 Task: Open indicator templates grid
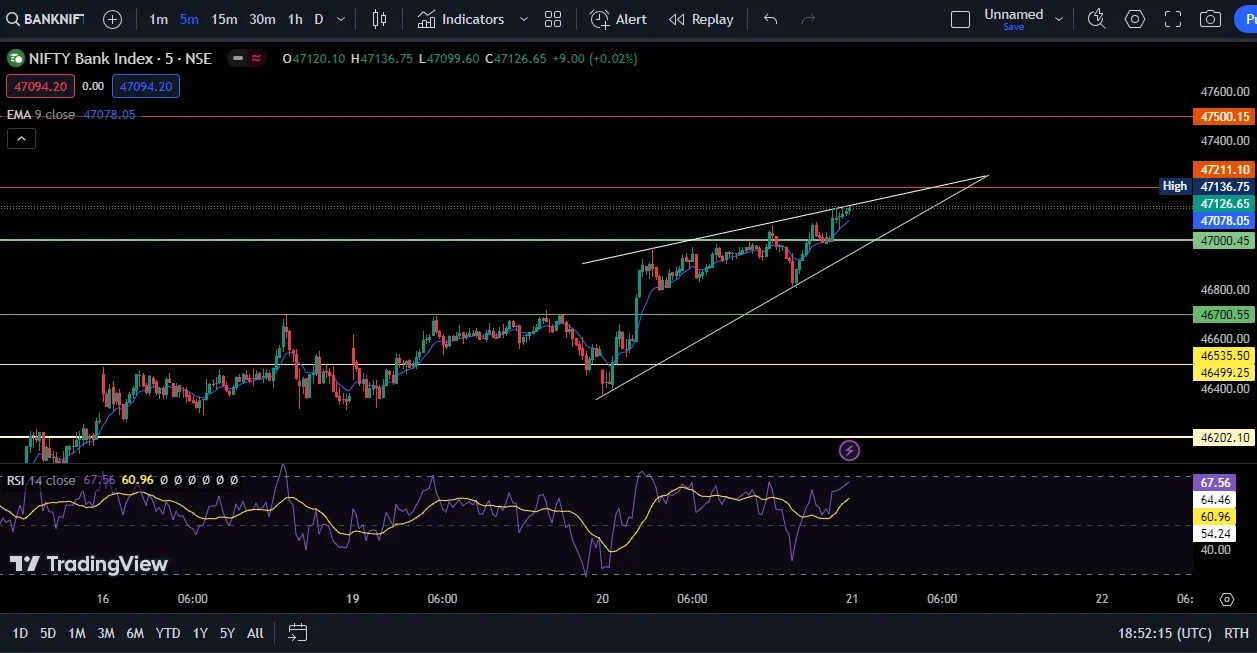click(x=553, y=19)
